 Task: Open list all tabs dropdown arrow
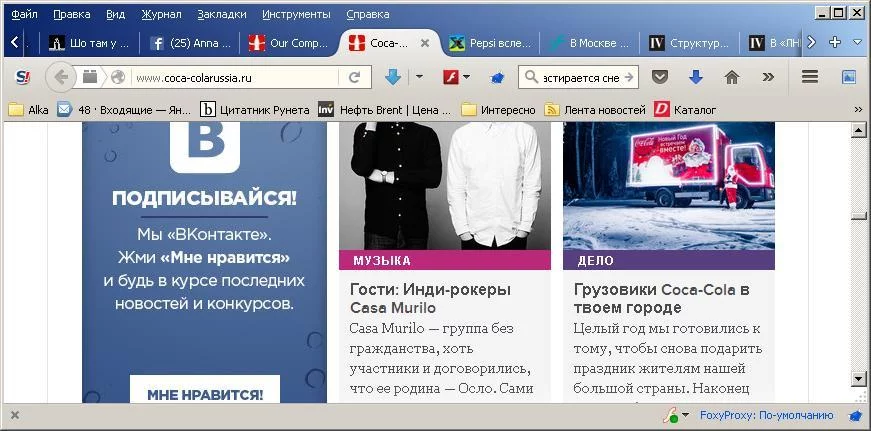857,42
